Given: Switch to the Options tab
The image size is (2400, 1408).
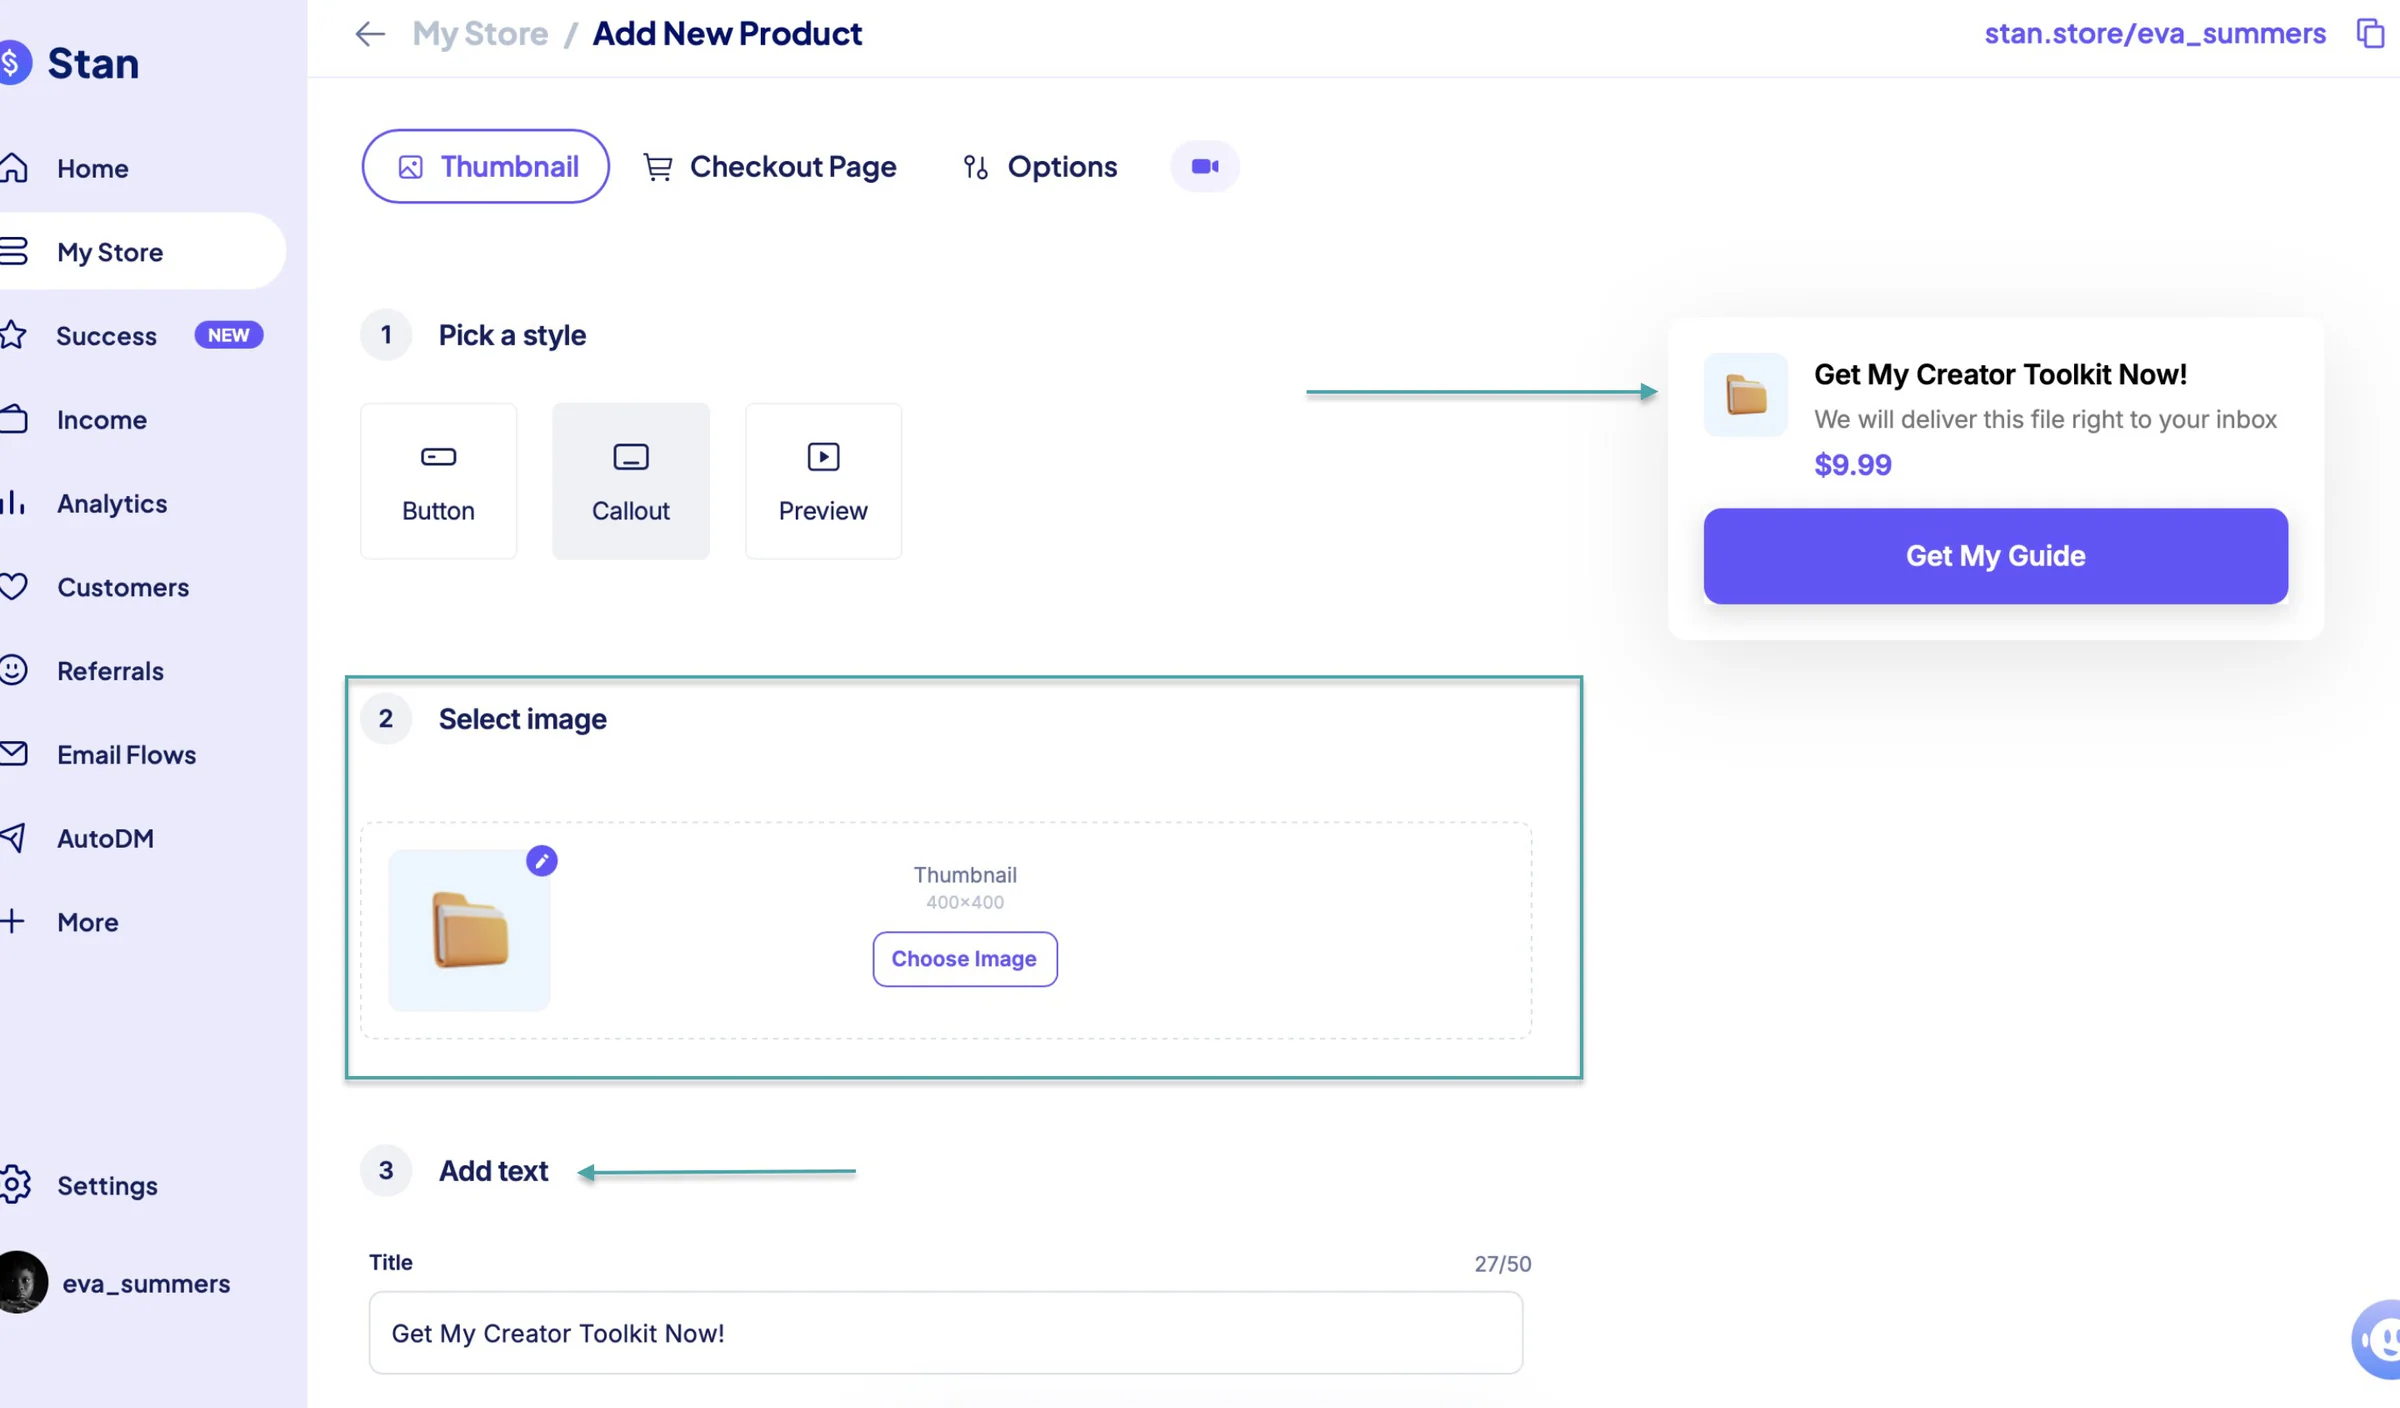Looking at the screenshot, I should click(1040, 166).
